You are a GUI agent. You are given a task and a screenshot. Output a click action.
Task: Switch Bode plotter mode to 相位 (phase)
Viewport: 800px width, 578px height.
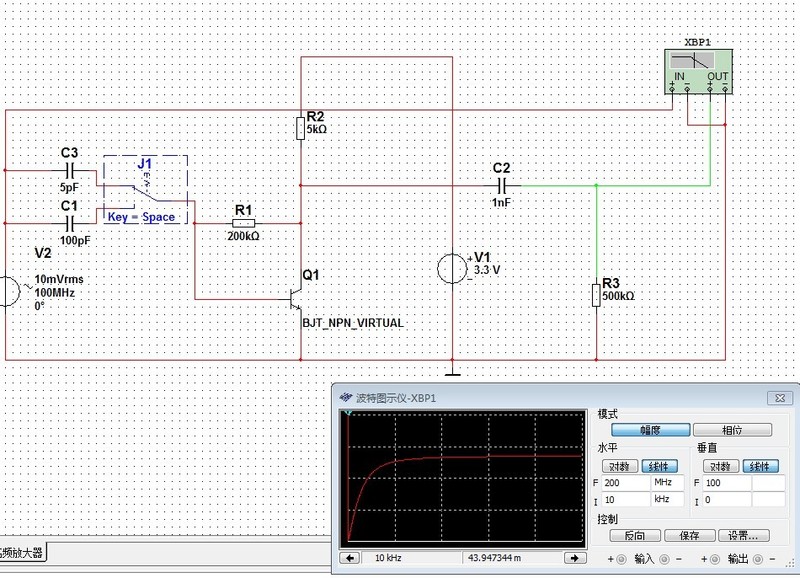[732, 430]
